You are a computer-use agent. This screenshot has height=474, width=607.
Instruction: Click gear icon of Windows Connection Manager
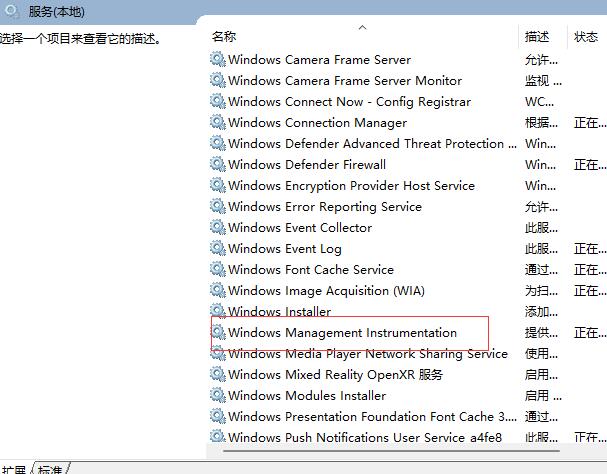(x=218, y=123)
